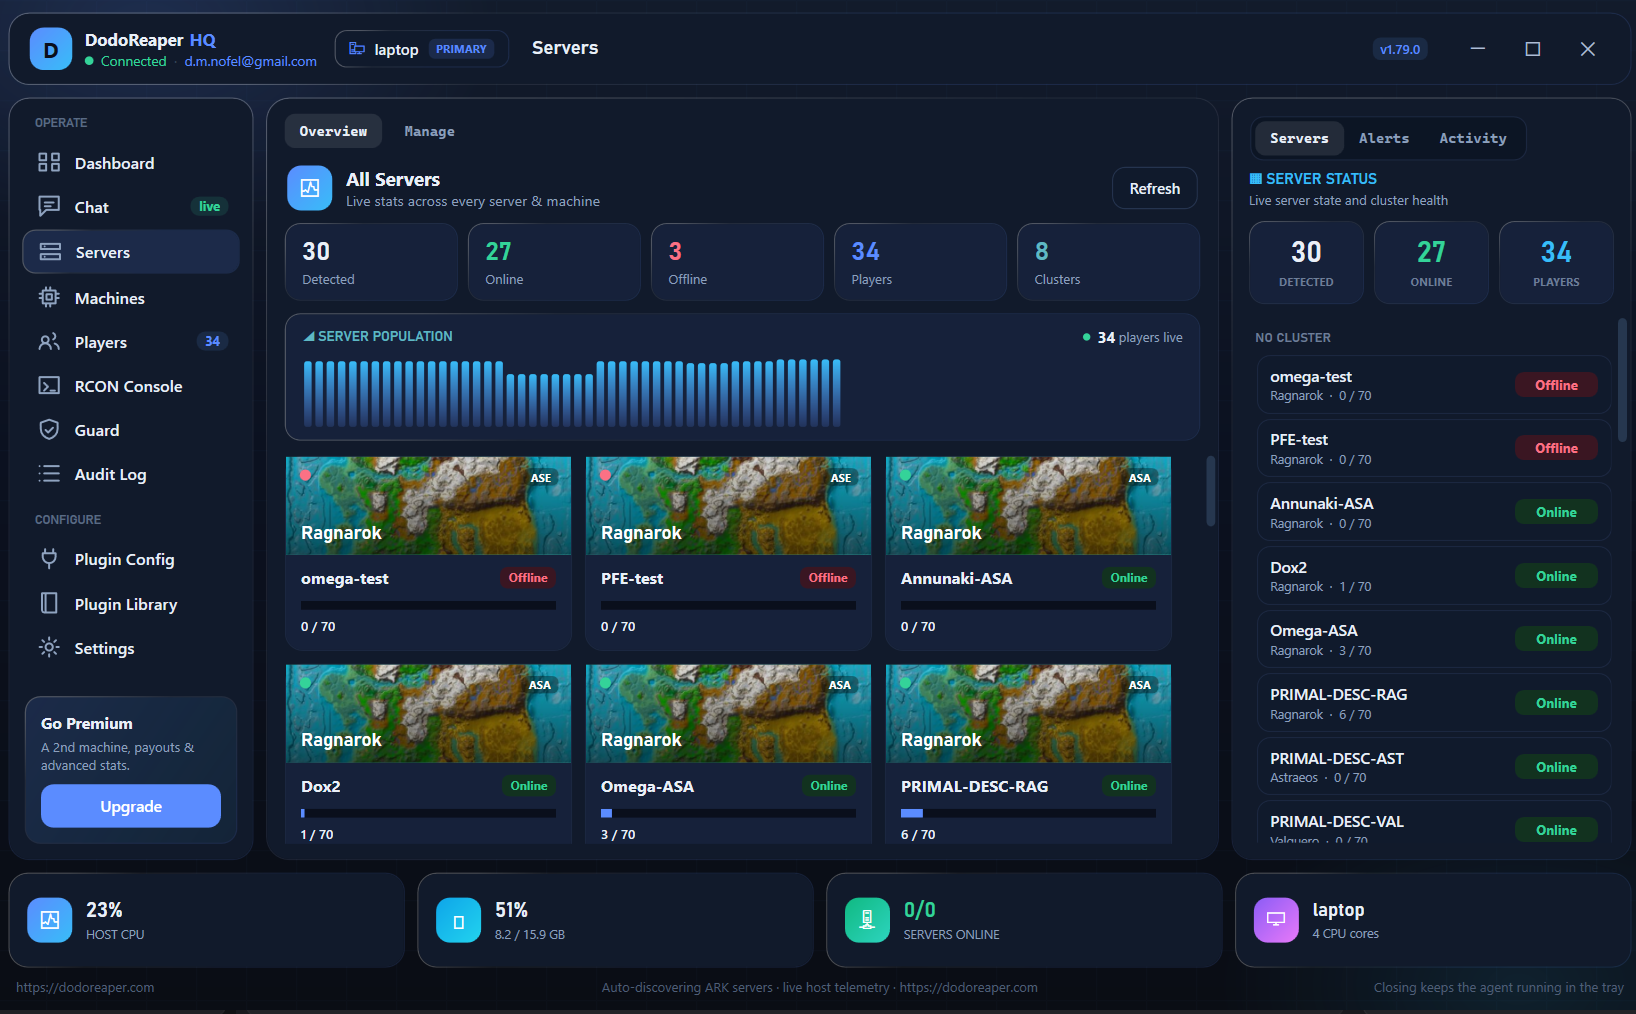1636x1014 pixels.
Task: Click the server cards vertical scrollbar
Action: pos(1210,491)
